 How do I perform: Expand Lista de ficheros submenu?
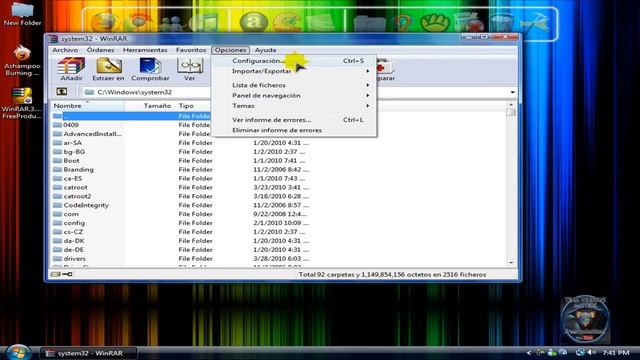[294, 85]
